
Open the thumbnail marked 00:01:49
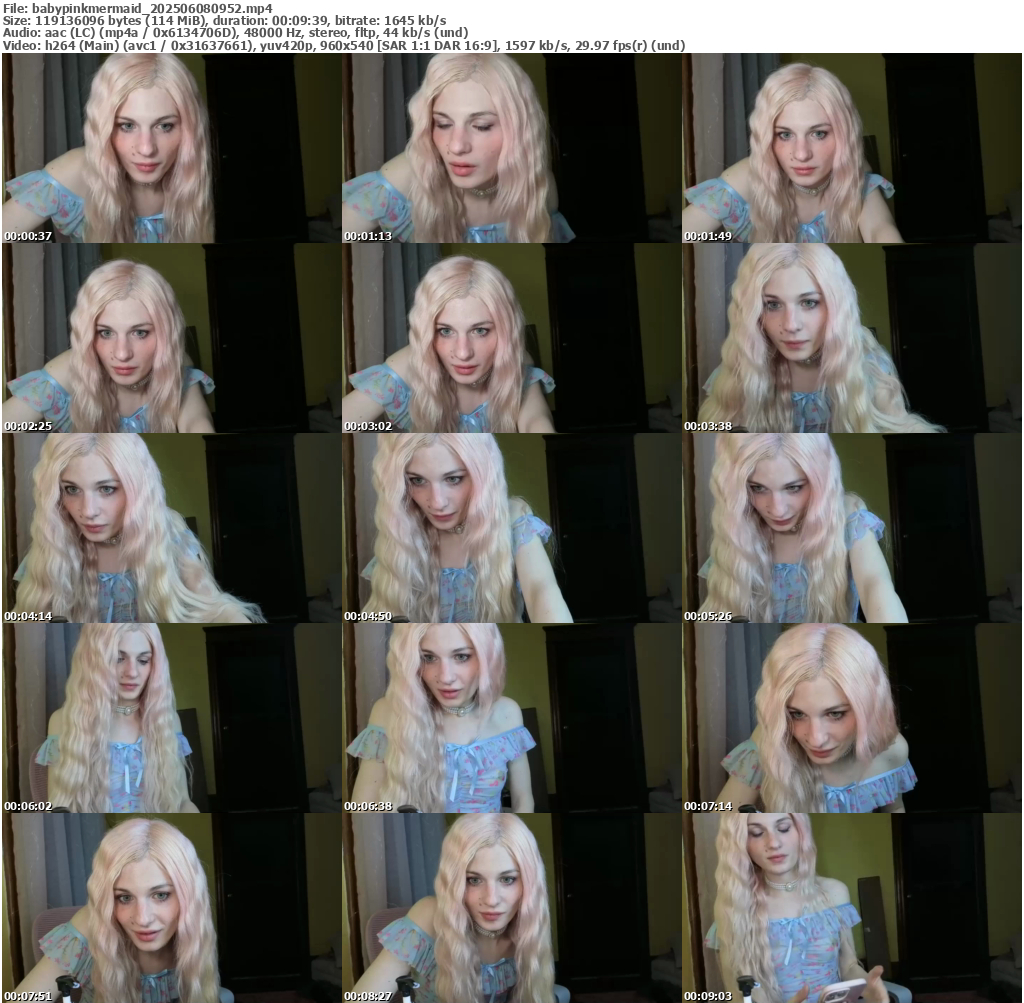click(x=852, y=148)
